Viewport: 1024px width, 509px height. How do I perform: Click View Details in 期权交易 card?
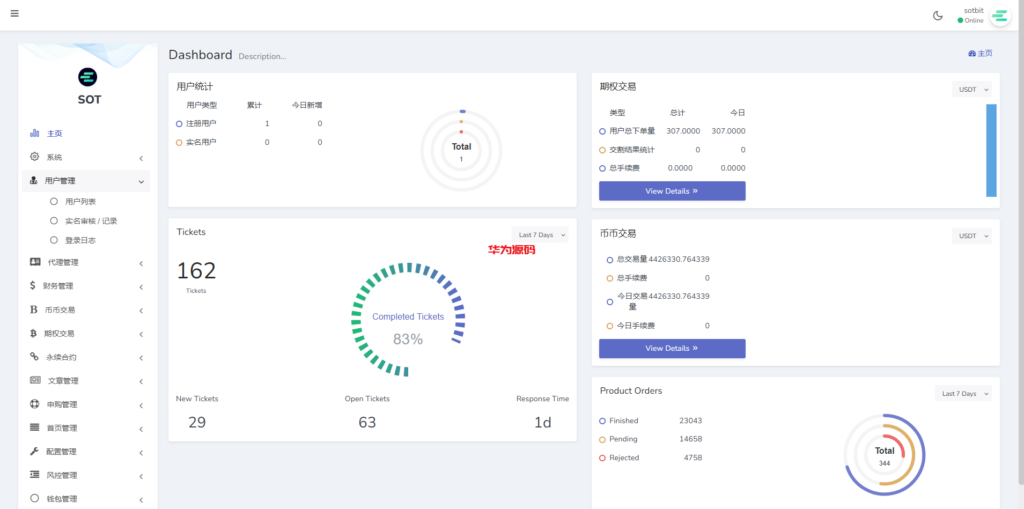pyautogui.click(x=672, y=191)
